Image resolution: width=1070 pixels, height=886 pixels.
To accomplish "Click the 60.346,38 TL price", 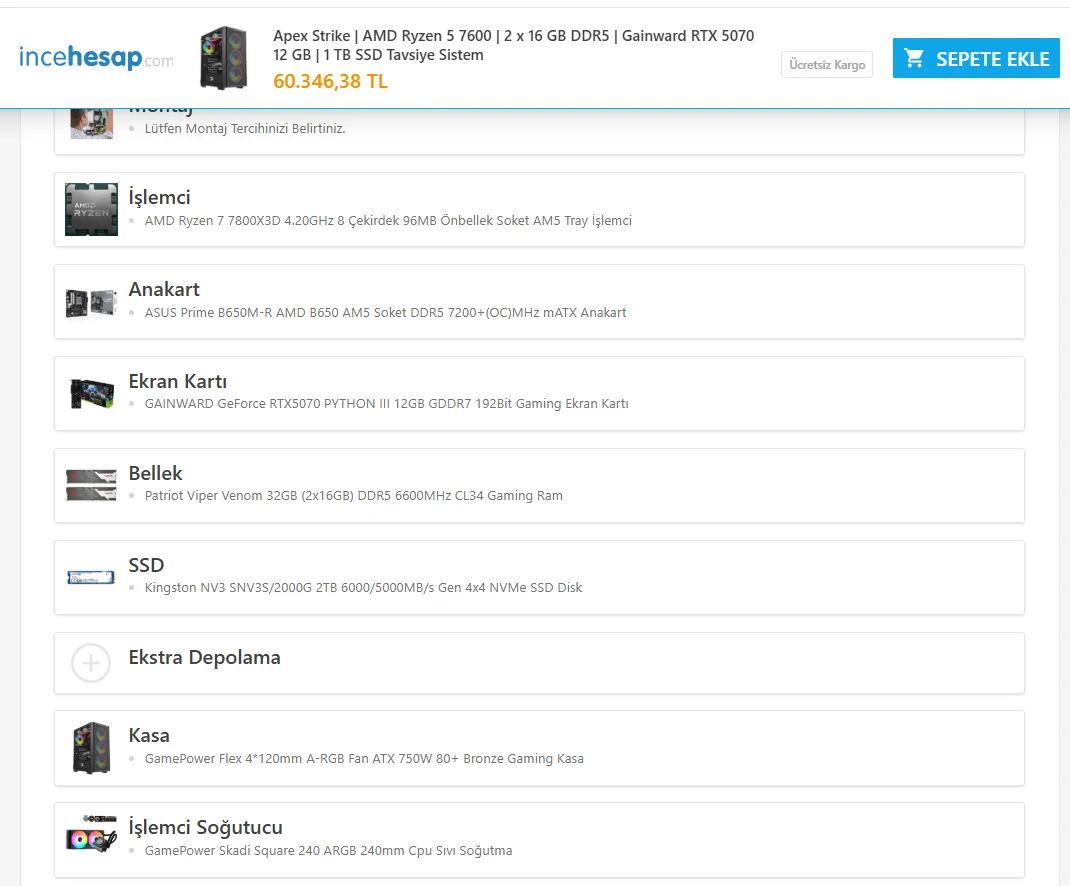I will click(x=330, y=81).
